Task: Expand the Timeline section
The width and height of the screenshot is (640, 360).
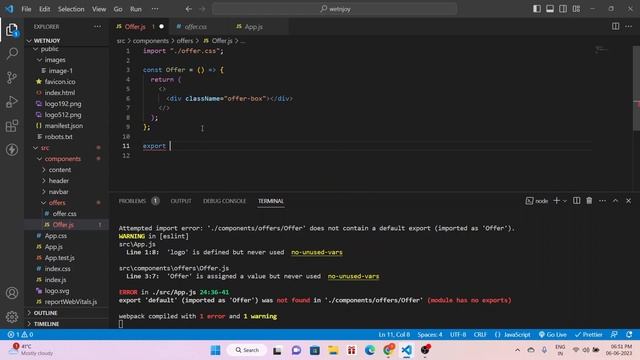Action: (46, 324)
